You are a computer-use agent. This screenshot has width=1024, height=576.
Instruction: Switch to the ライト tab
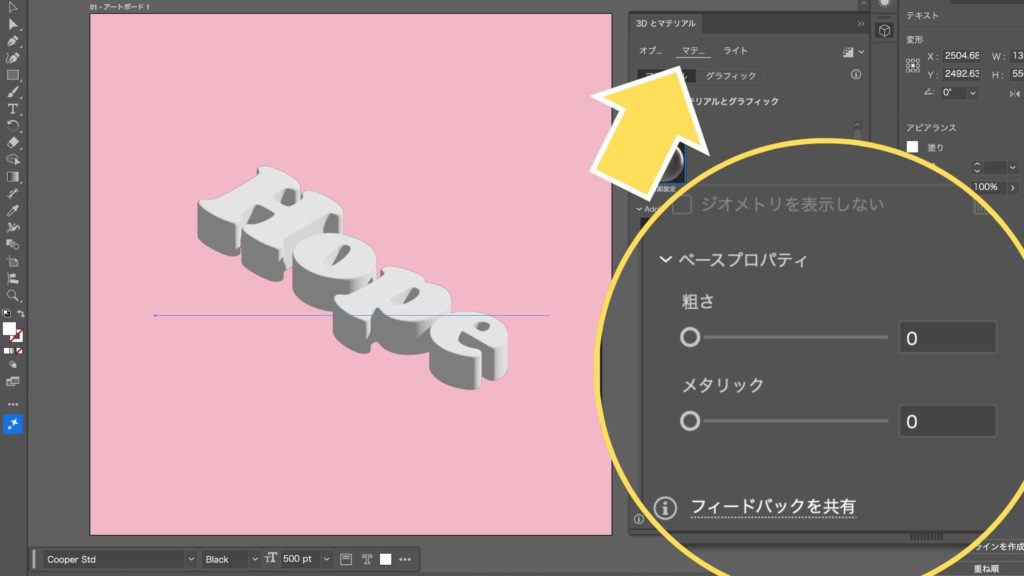pos(735,51)
